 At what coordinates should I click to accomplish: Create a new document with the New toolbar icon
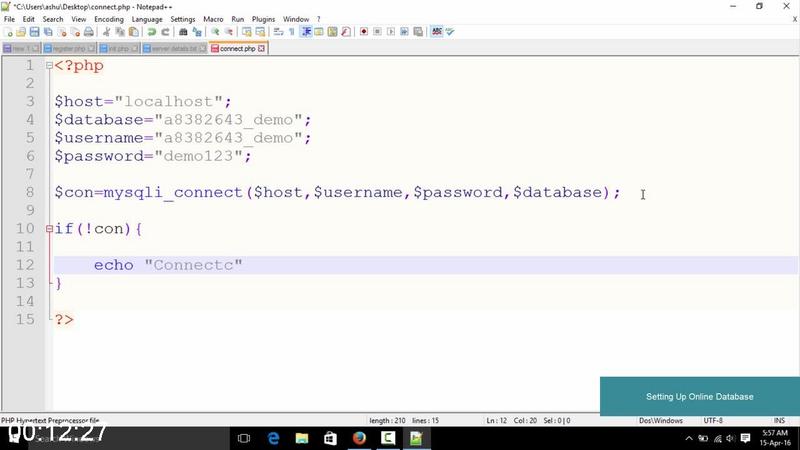8,32
